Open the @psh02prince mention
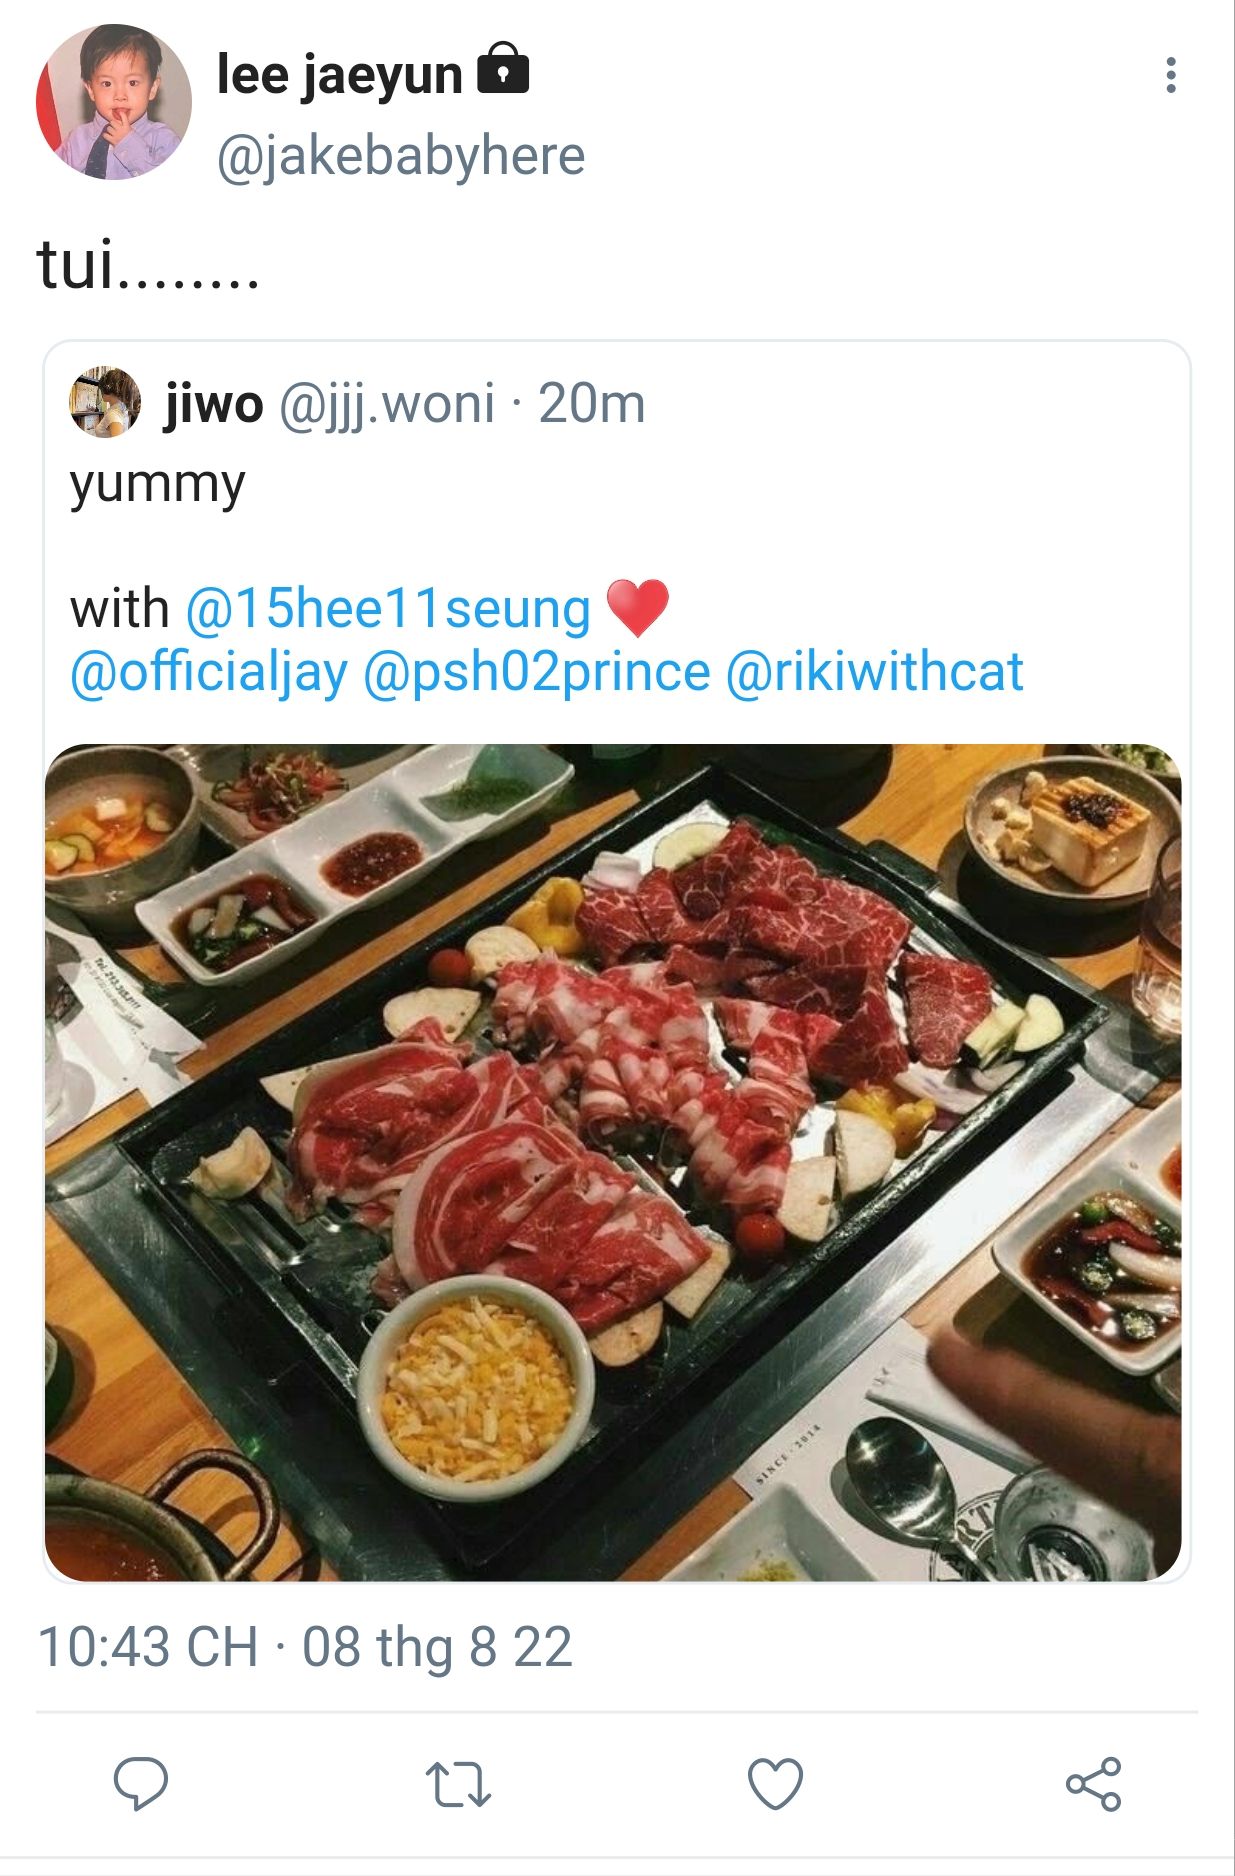Screen dimensions: 1235x1876 point(537,672)
